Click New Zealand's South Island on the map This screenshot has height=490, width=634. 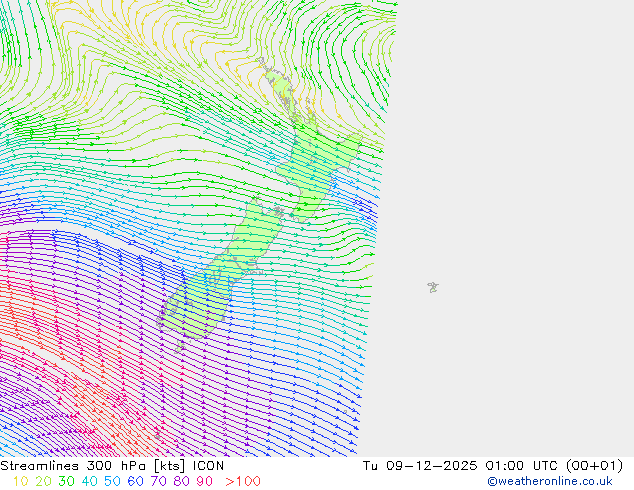coord(222,275)
